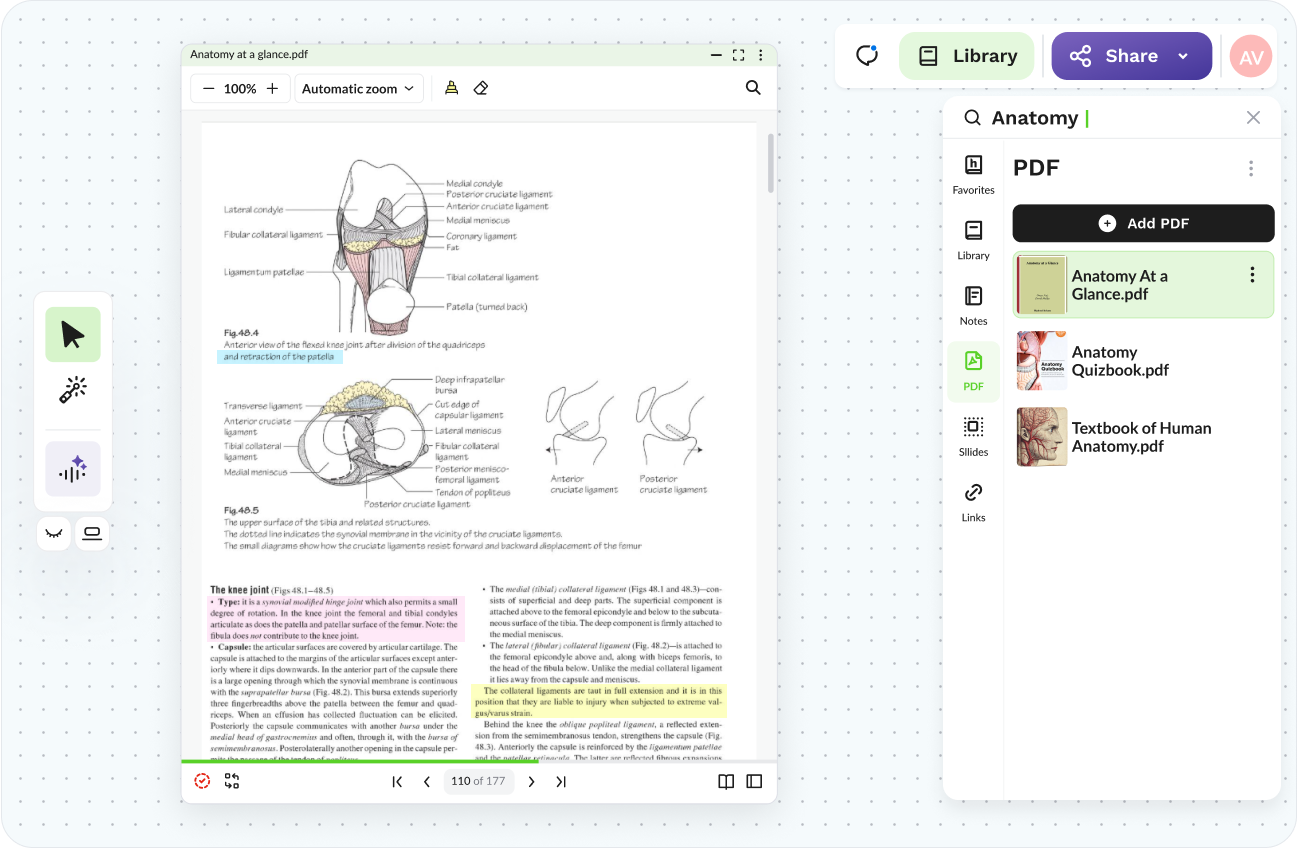Screen dimensions: 1297x848
Task: Open Textbook of Human Anatomy.pdf entry
Action: click(x=1143, y=437)
